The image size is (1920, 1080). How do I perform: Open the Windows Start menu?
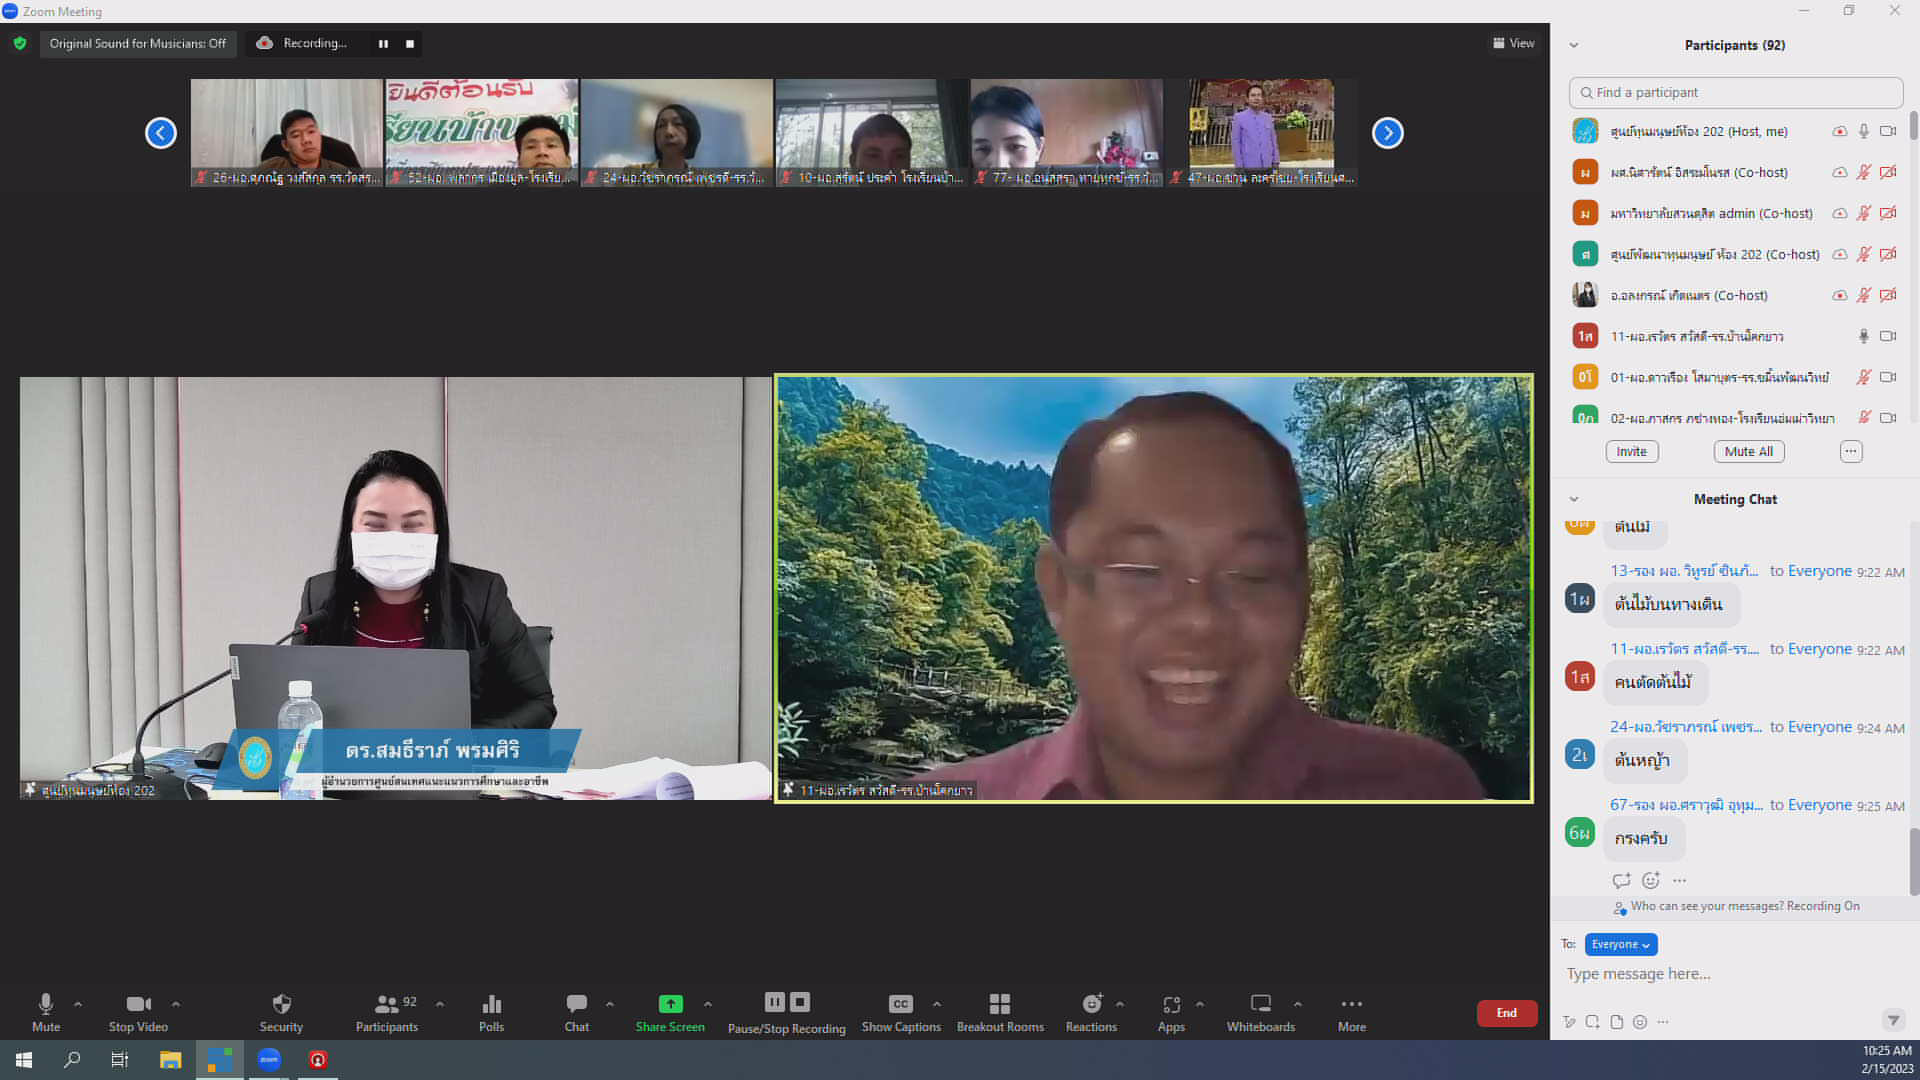click(24, 1059)
